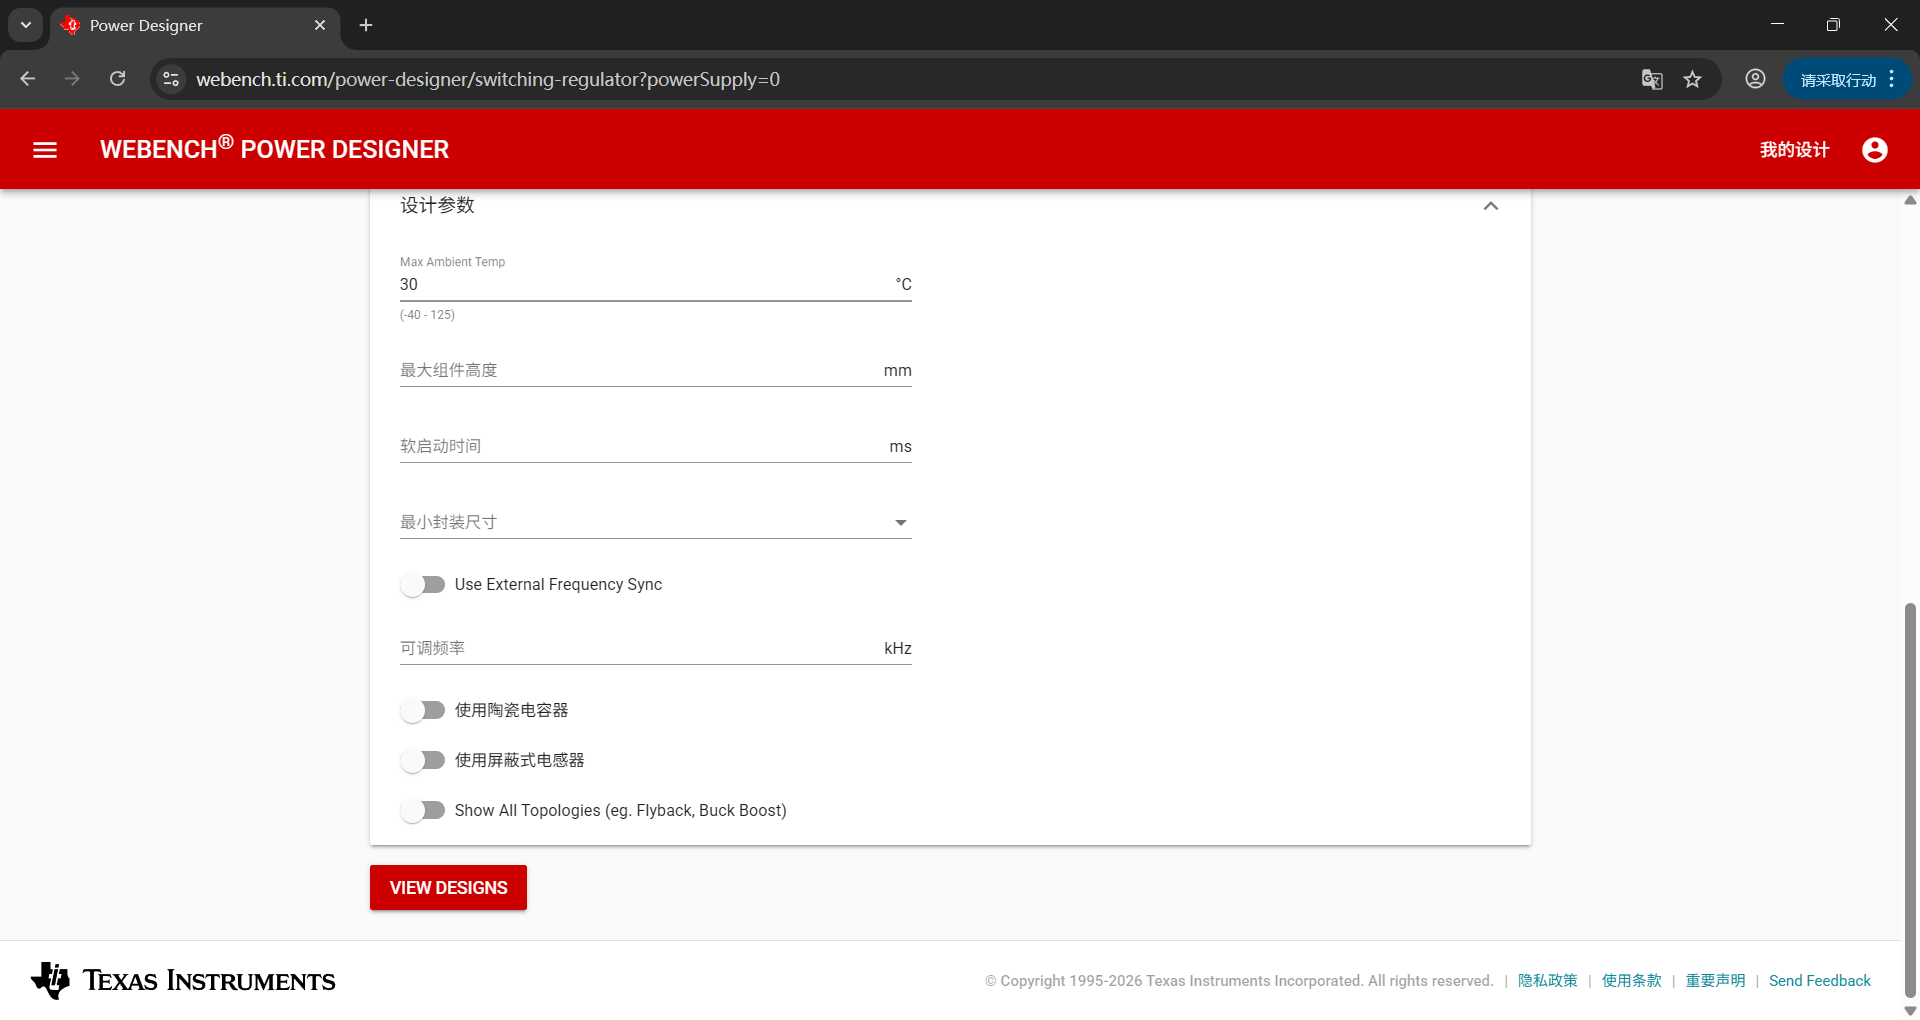Image resolution: width=1920 pixels, height=1020 pixels.
Task: Open the Chrome profile icon
Action: 1755,79
